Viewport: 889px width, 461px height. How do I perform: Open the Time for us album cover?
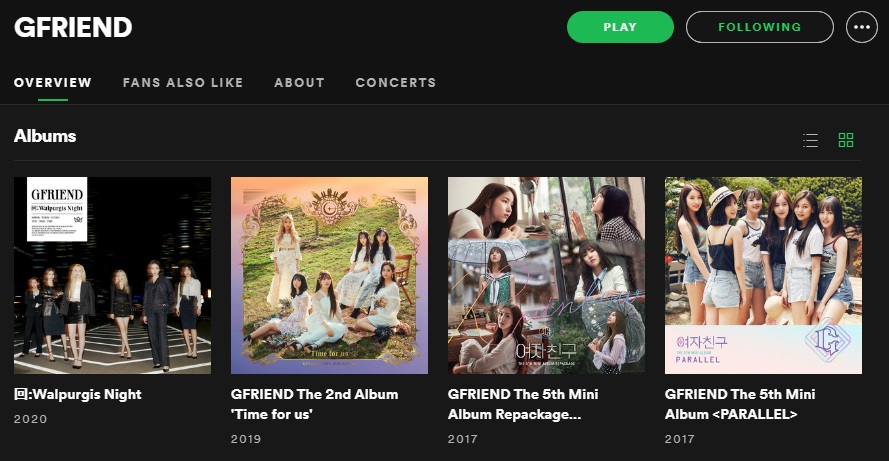[x=329, y=276]
